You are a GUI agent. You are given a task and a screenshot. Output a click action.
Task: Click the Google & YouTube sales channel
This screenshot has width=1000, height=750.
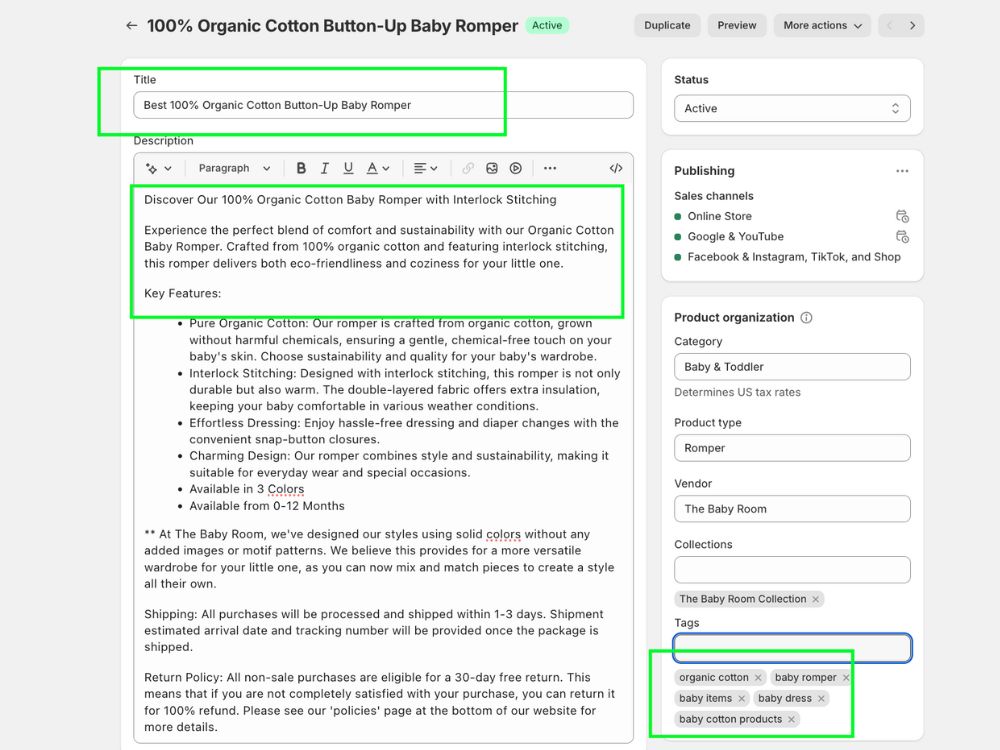[735, 237]
